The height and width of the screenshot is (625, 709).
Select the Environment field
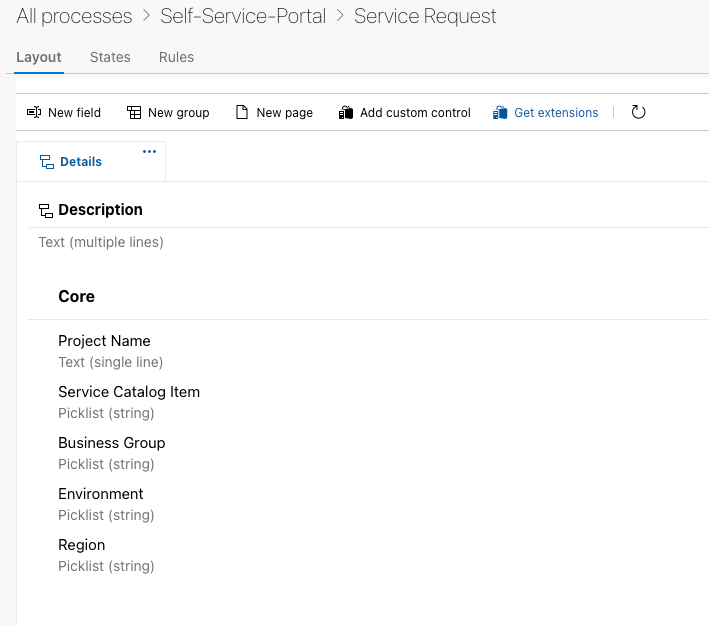(101, 493)
